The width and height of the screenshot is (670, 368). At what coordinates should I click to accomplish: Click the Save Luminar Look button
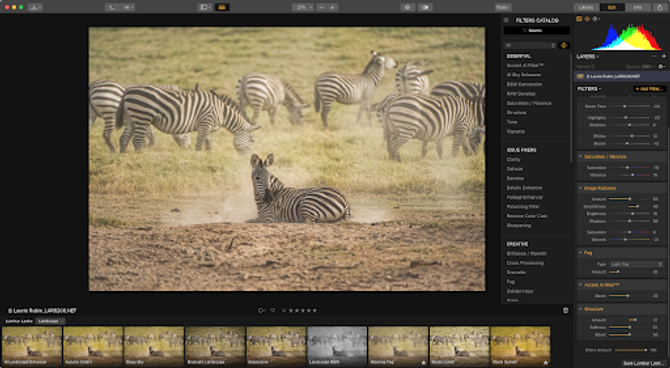click(x=644, y=363)
